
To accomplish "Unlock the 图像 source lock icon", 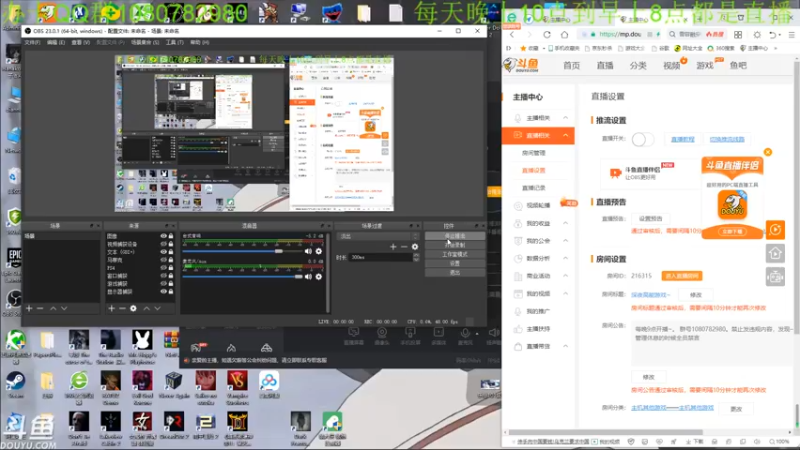I will (171, 236).
